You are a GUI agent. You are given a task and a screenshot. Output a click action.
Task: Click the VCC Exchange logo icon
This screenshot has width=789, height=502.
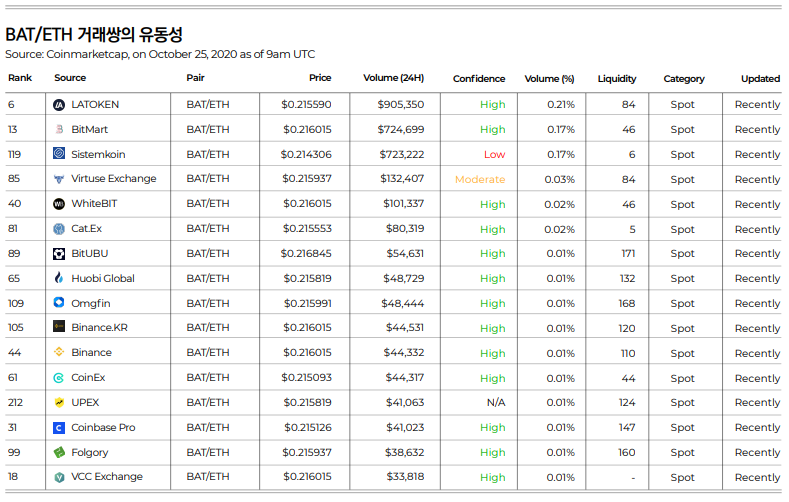pos(59,477)
